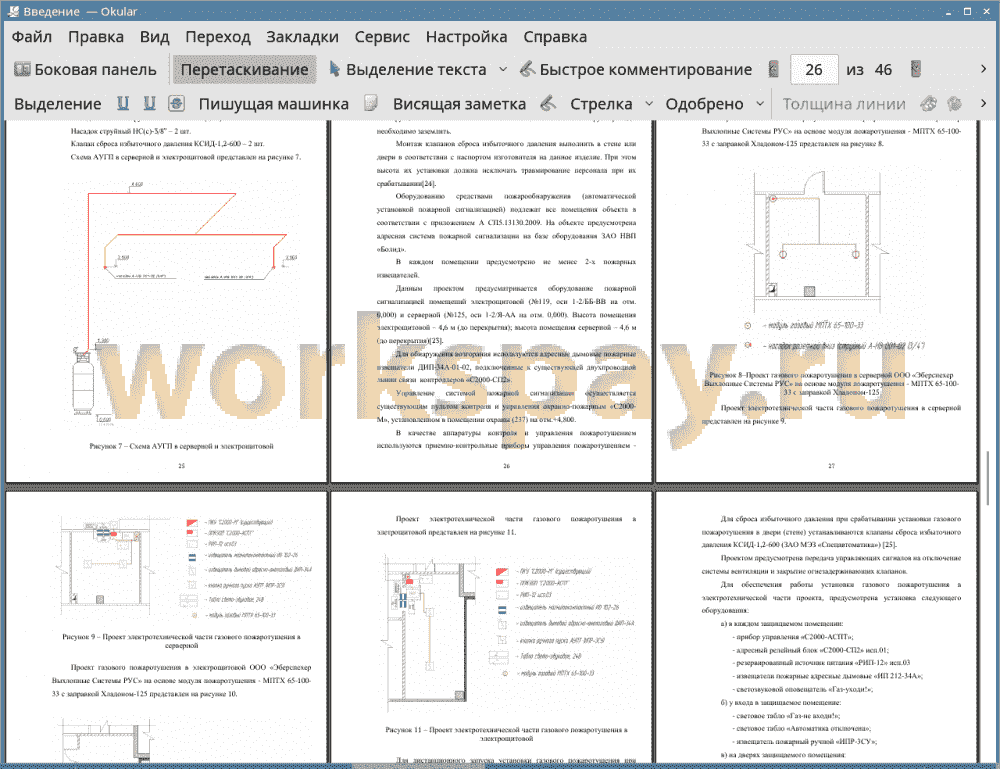The width and height of the screenshot is (1000, 769).
Task: Go to previous page arrow icon
Action: [774, 70]
